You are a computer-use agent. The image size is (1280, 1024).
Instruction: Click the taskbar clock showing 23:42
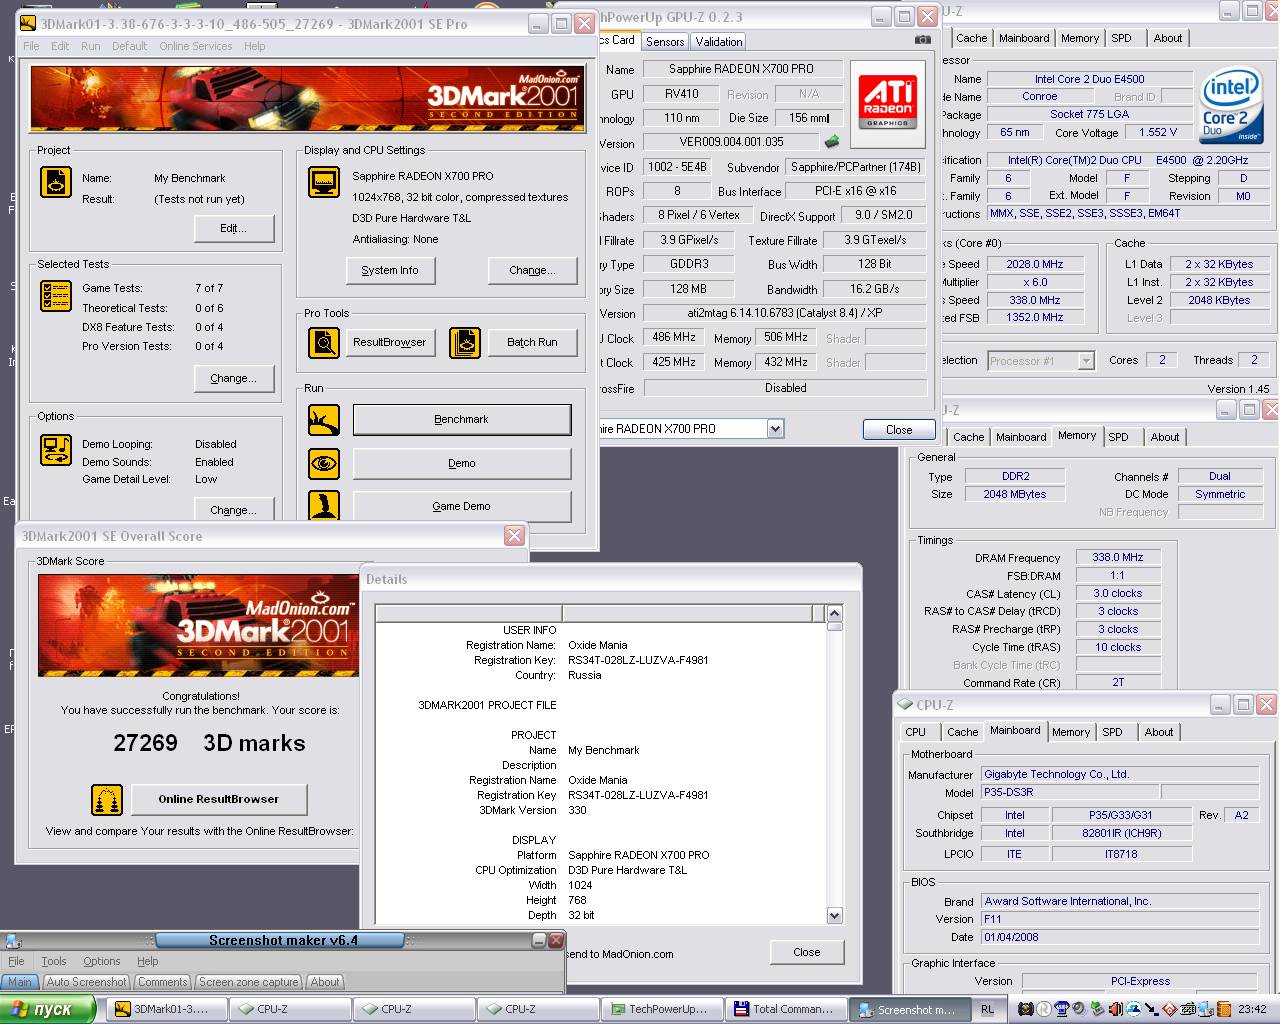click(1251, 1009)
